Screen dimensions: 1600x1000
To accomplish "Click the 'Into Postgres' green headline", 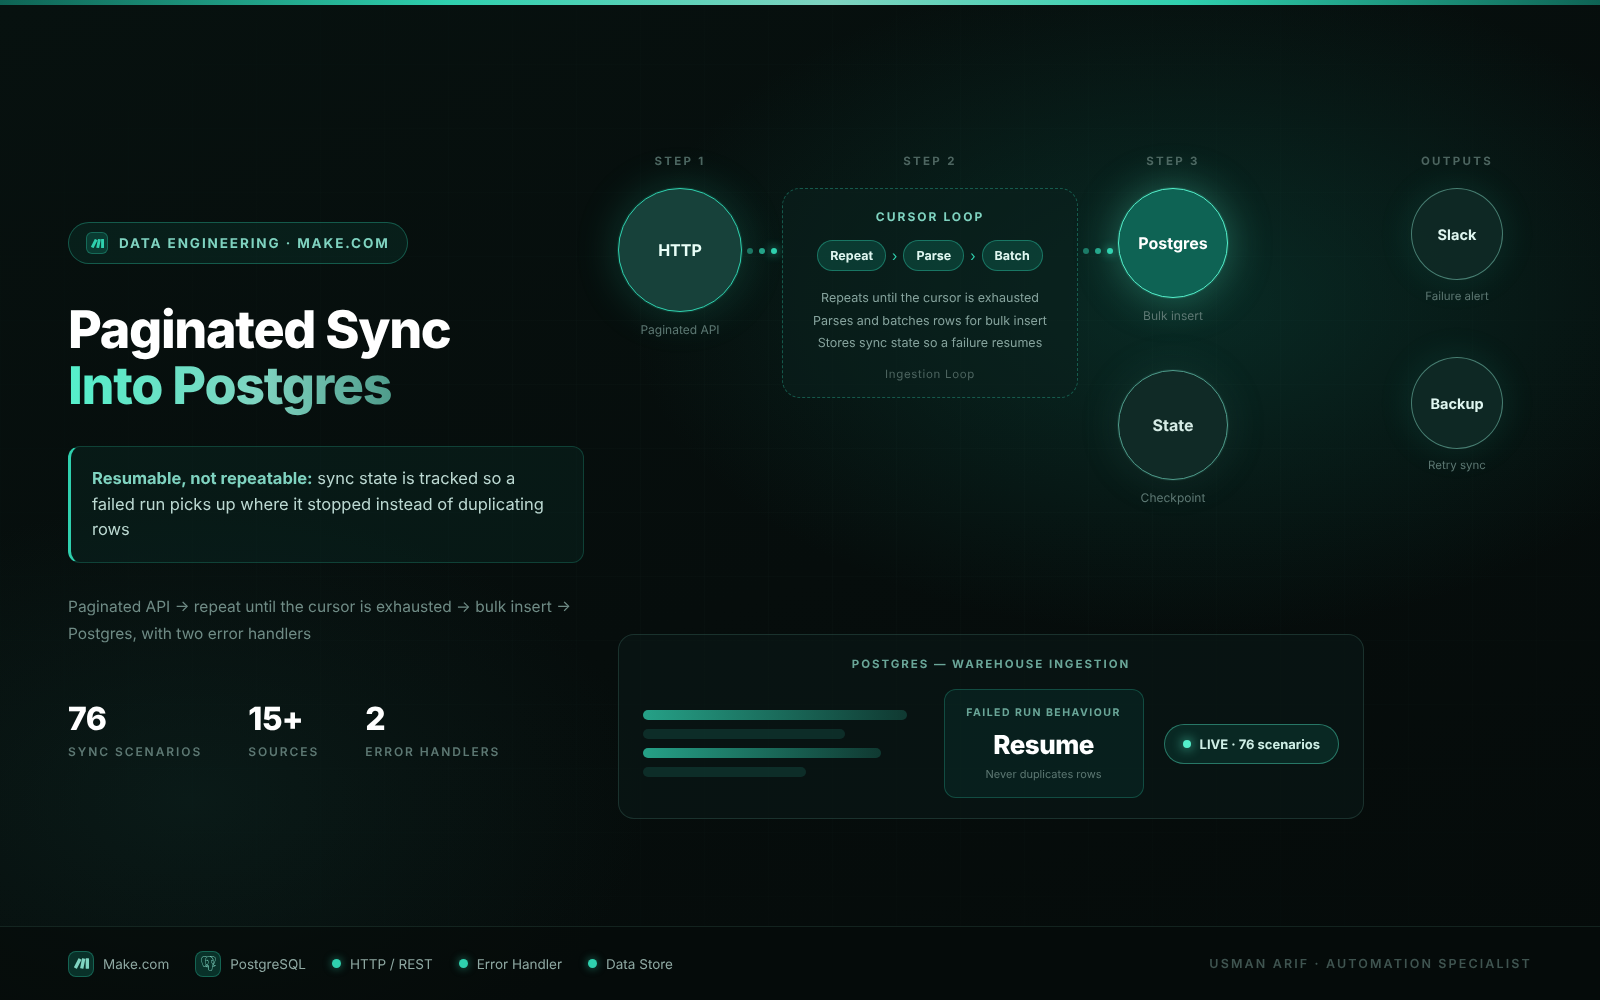I will coord(230,386).
